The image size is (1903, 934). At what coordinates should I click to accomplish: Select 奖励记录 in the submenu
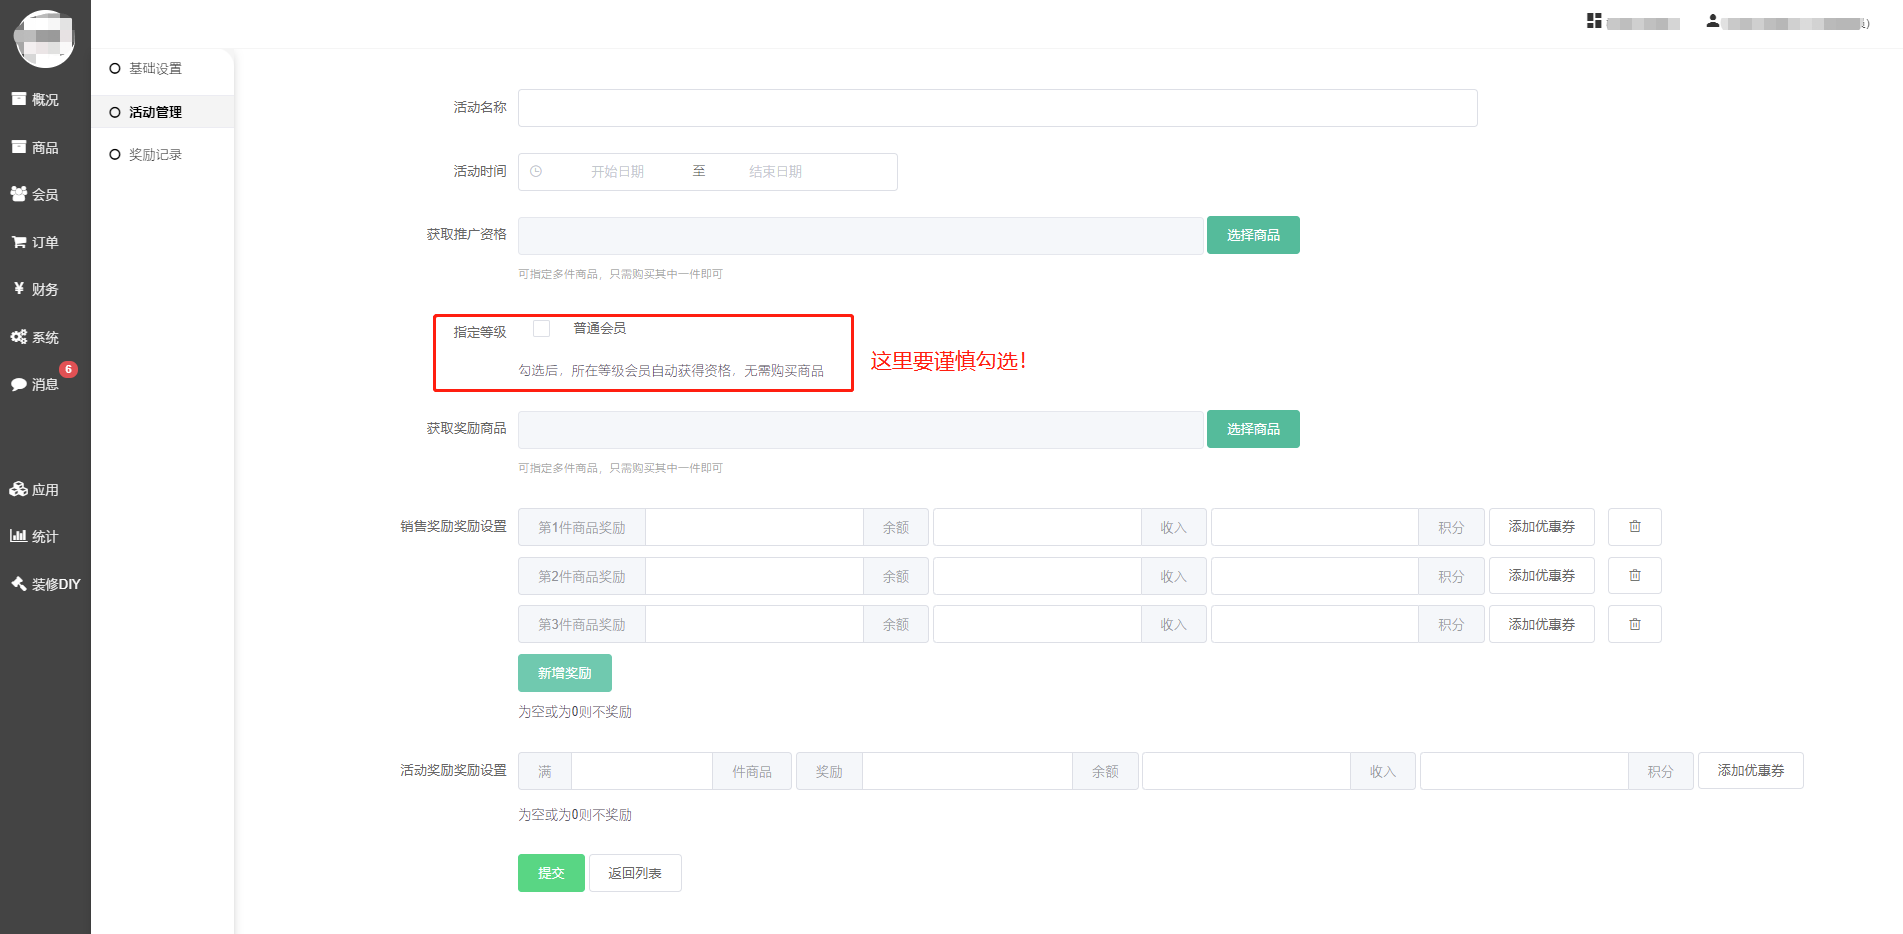(155, 155)
